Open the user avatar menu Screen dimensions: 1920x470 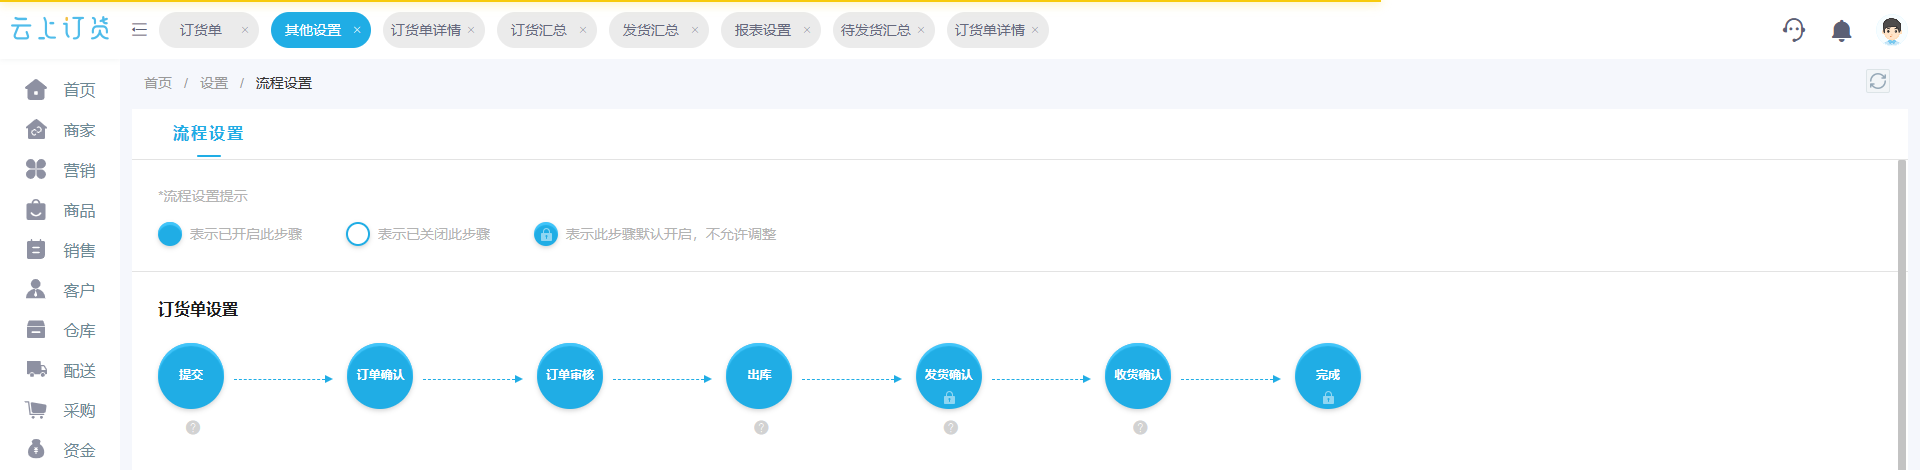1890,30
